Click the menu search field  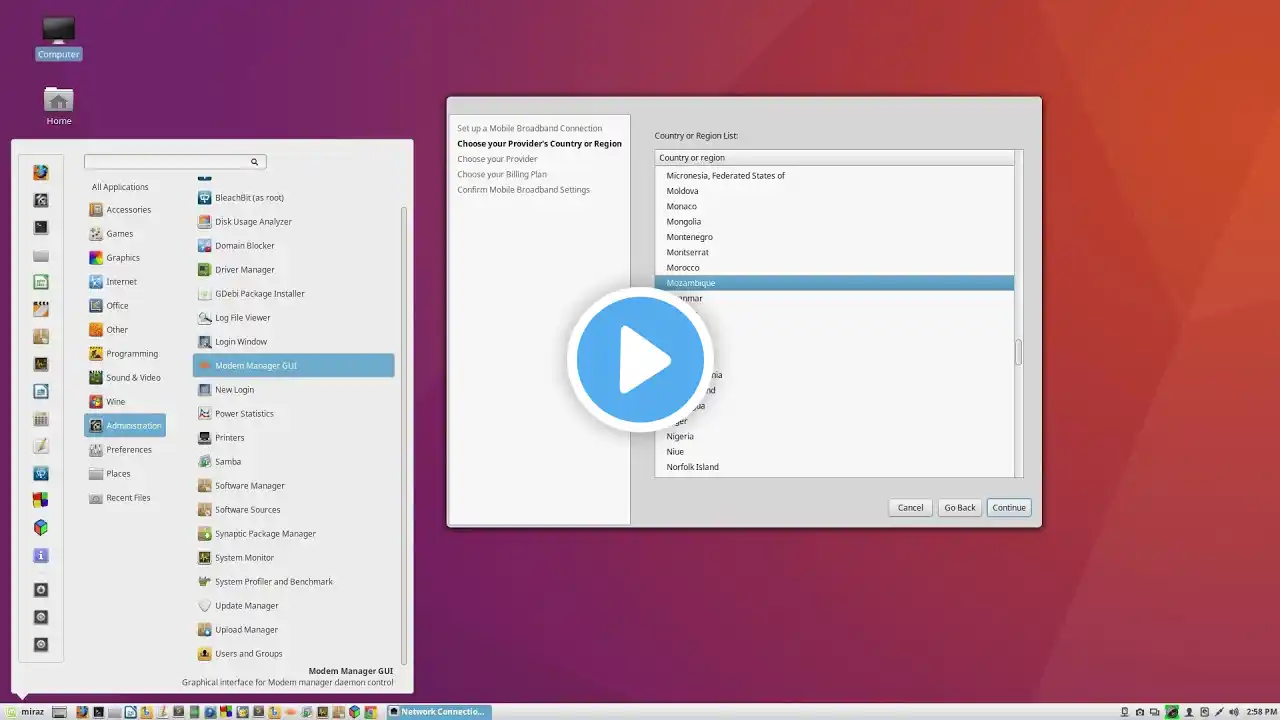[168, 162]
